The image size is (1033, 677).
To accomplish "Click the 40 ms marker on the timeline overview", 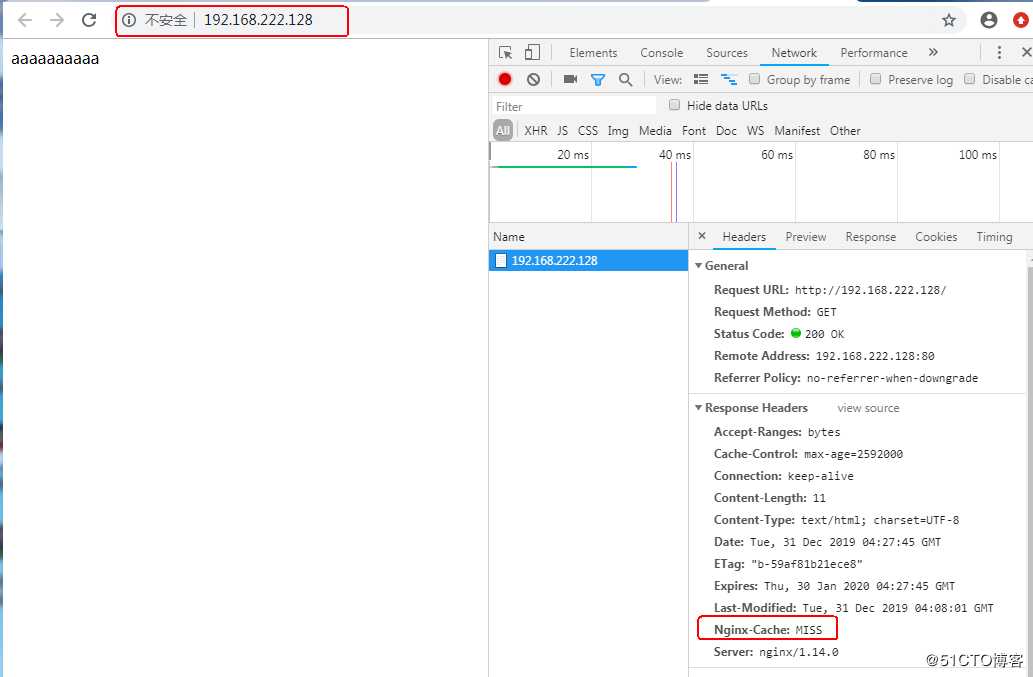I will 675,154.
